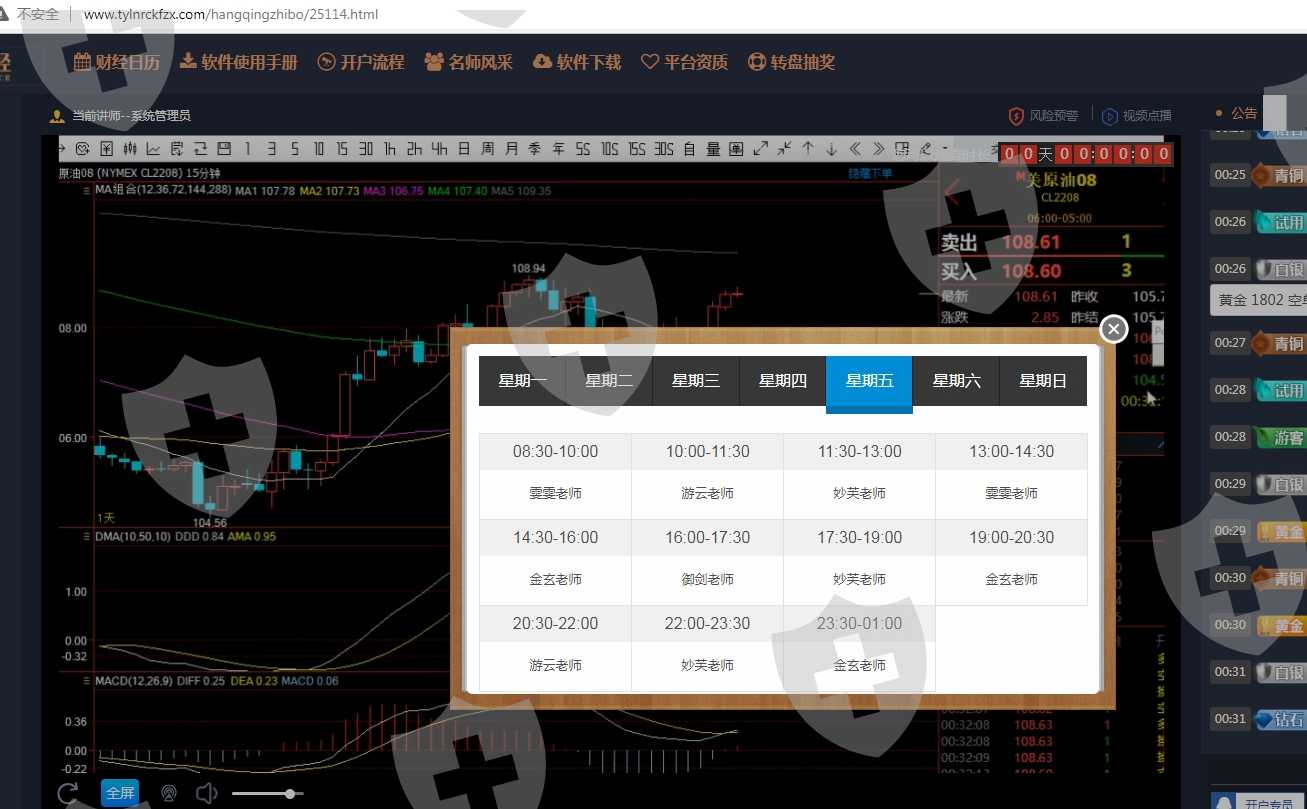Click the 23:30-01:00 time slot cell
The height and width of the screenshot is (809, 1307).
pyautogui.click(x=859, y=624)
